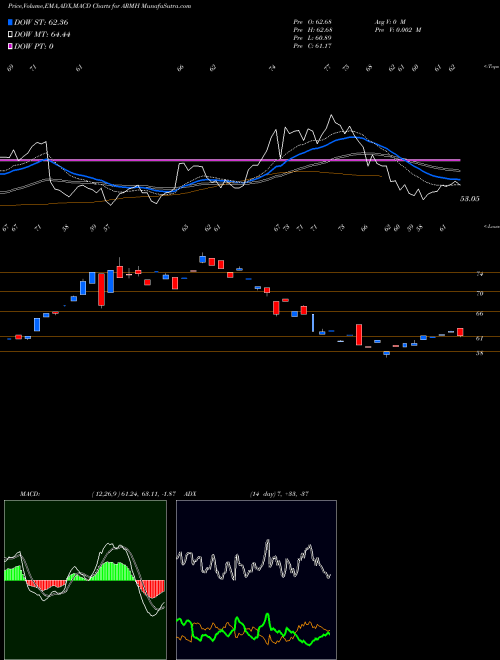Select the 'DOW ST: 62.36' legend text
This screenshot has height=660, width=500.
[41, 22]
